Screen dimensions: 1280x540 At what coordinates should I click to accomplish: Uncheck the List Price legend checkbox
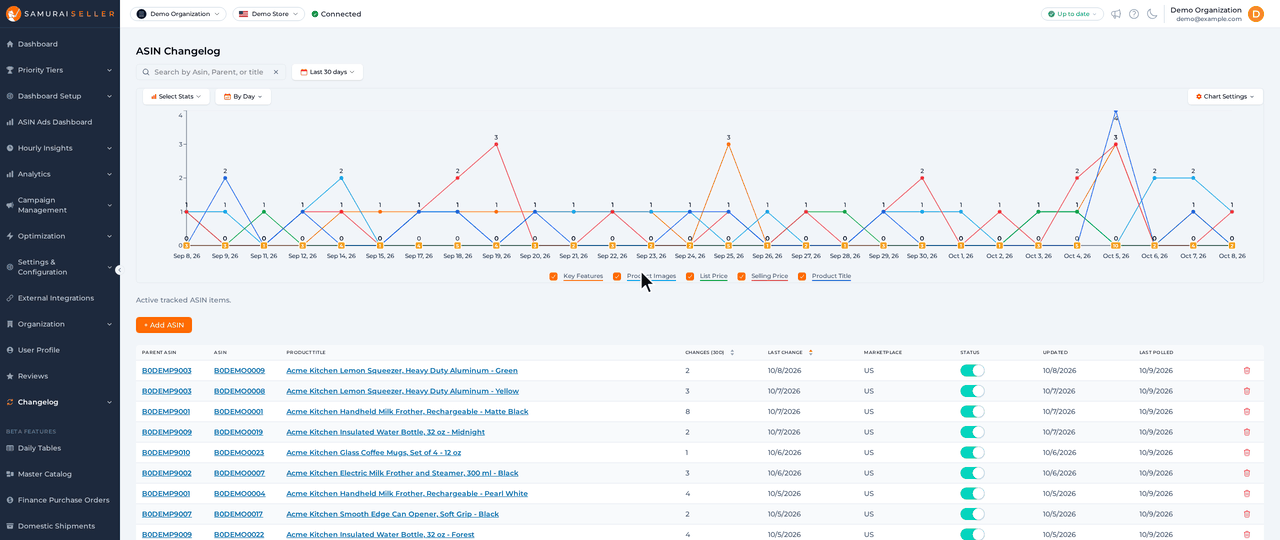[x=690, y=276]
